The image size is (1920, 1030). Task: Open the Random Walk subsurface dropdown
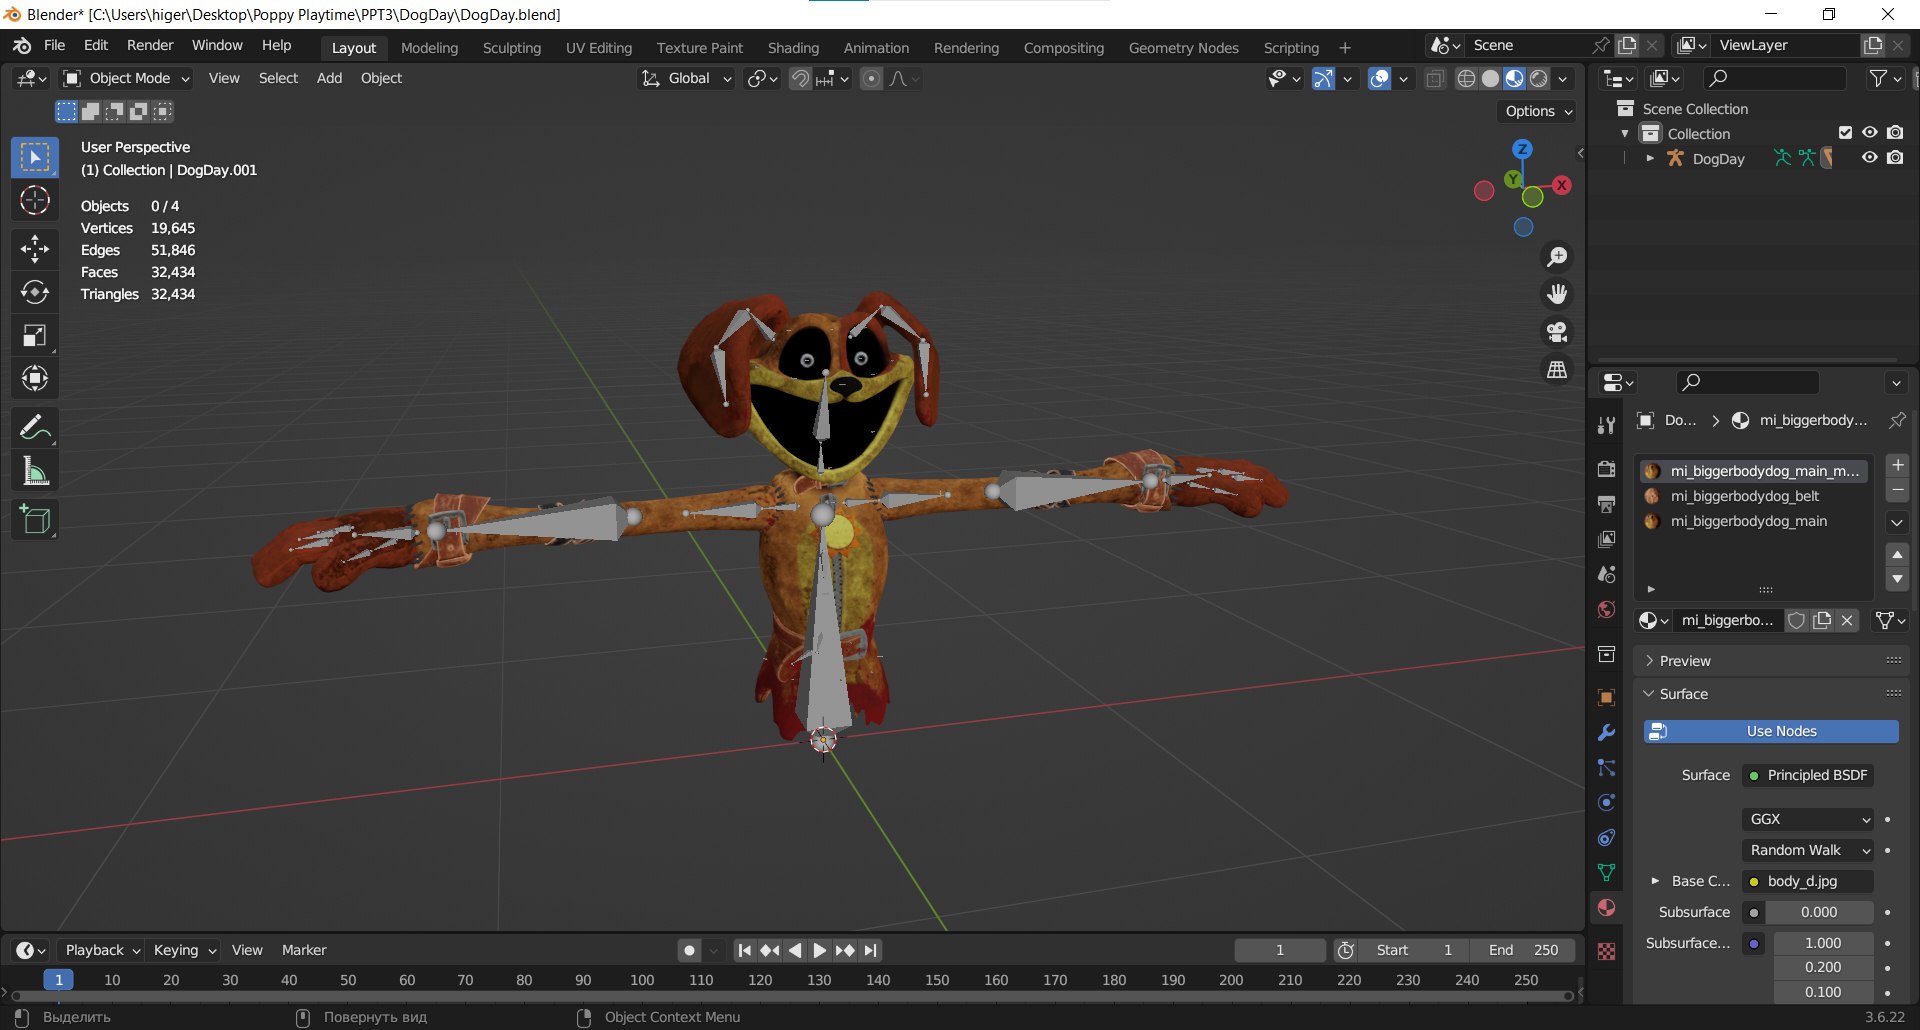[x=1808, y=850]
